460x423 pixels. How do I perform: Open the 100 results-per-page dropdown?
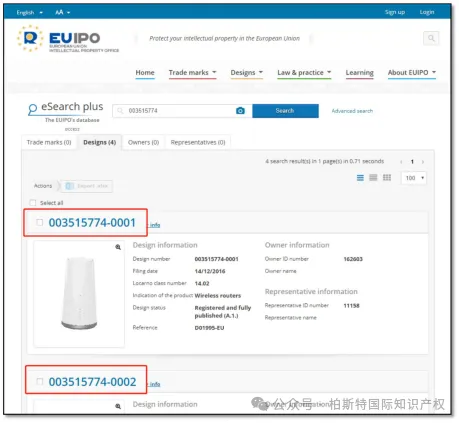[414, 178]
